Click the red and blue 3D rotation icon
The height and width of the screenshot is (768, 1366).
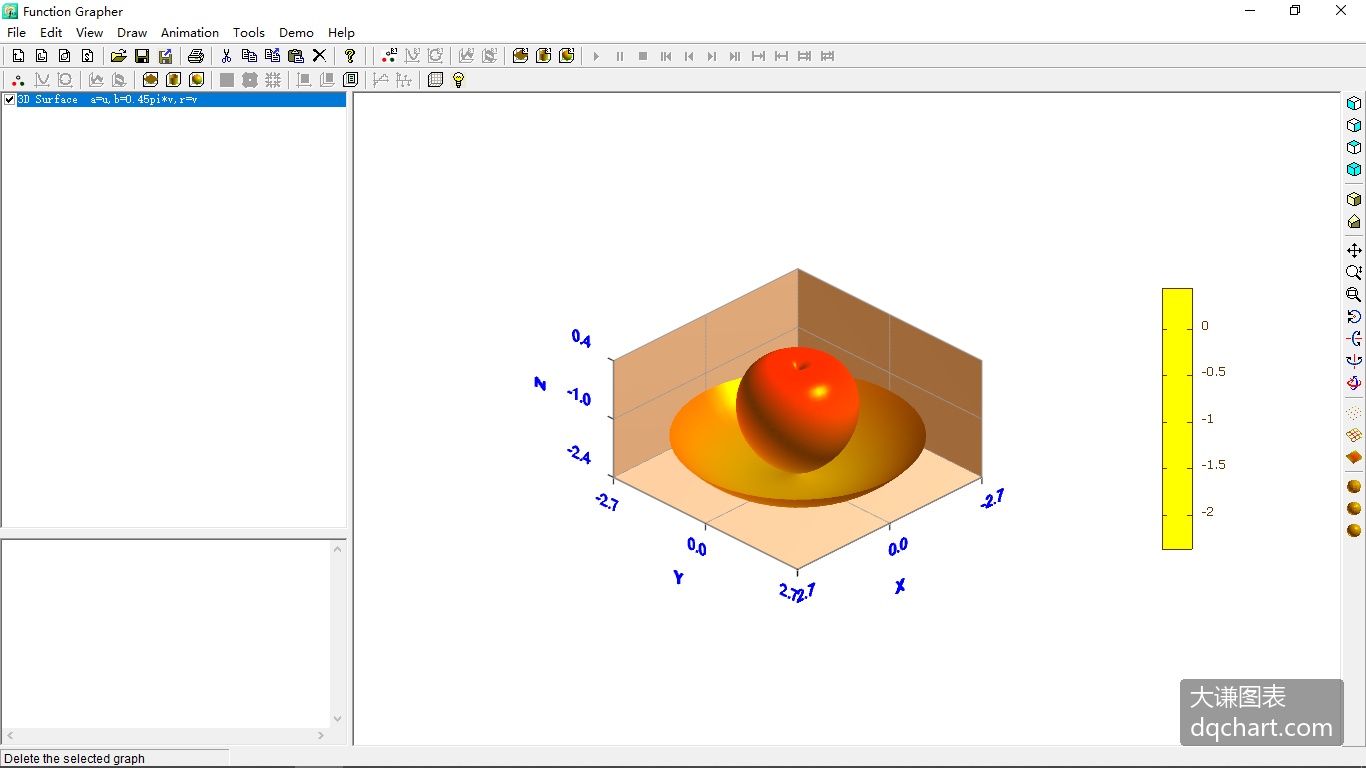pyautogui.click(x=1354, y=382)
